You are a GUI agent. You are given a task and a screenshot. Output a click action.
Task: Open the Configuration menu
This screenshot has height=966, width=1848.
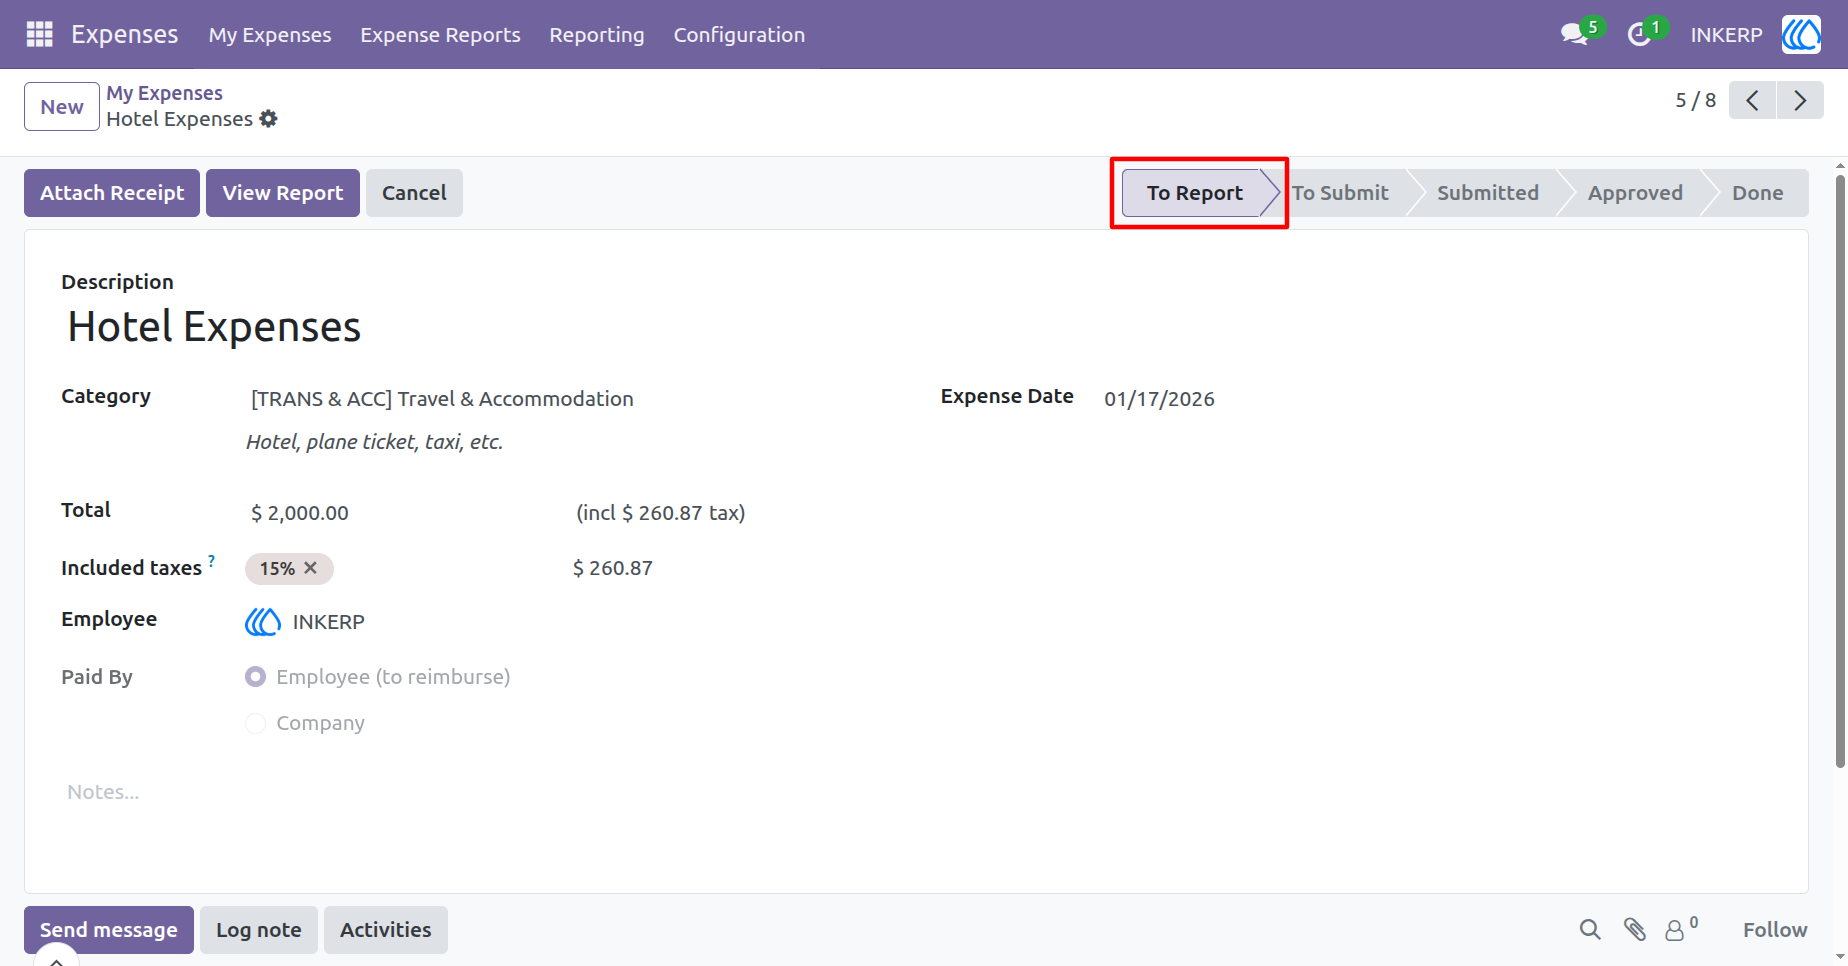tap(739, 35)
